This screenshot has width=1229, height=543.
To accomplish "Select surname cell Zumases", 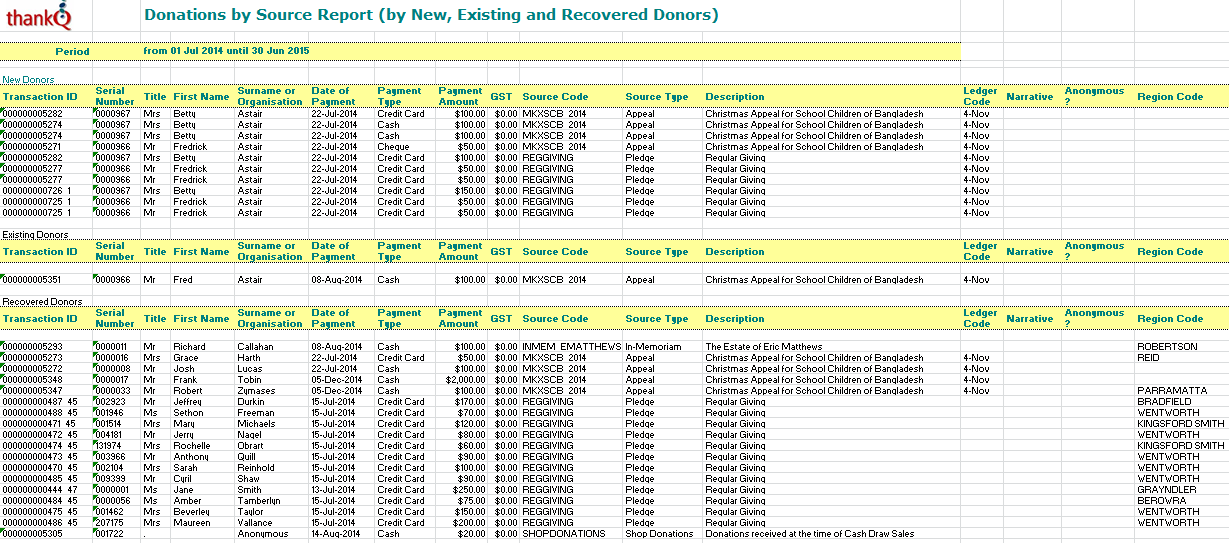I will pos(256,391).
